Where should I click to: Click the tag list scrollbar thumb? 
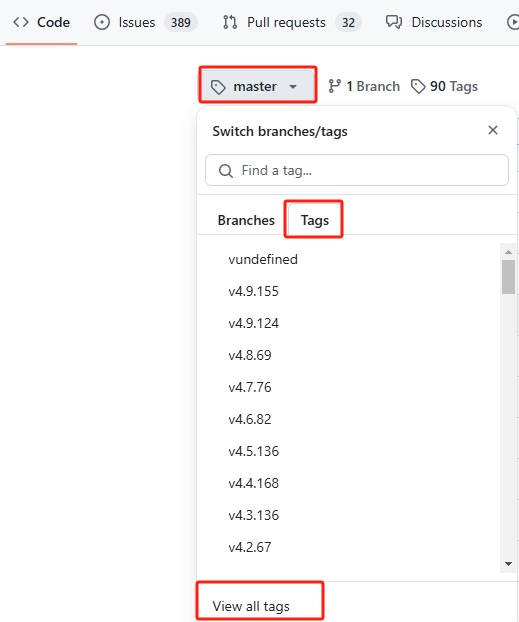[508, 277]
